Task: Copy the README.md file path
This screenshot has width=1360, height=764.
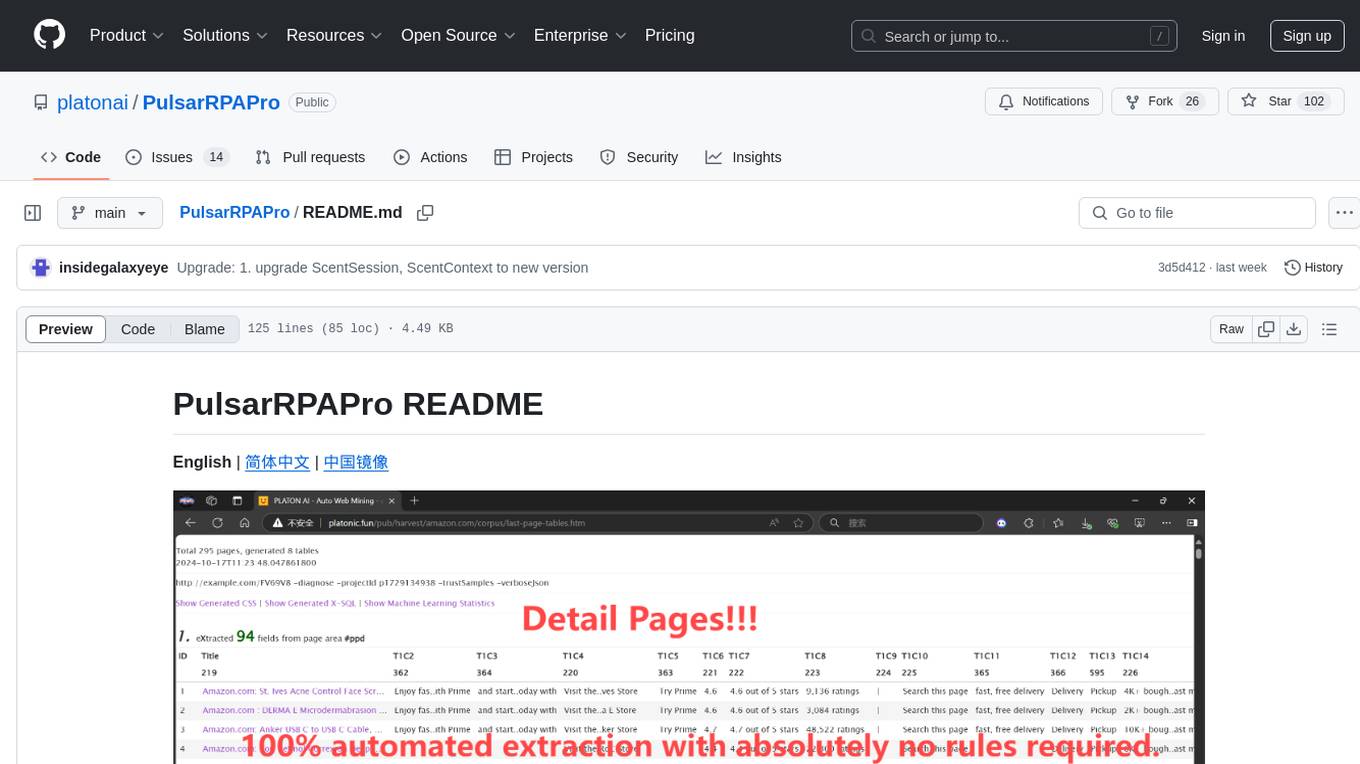Action: pyautogui.click(x=425, y=213)
